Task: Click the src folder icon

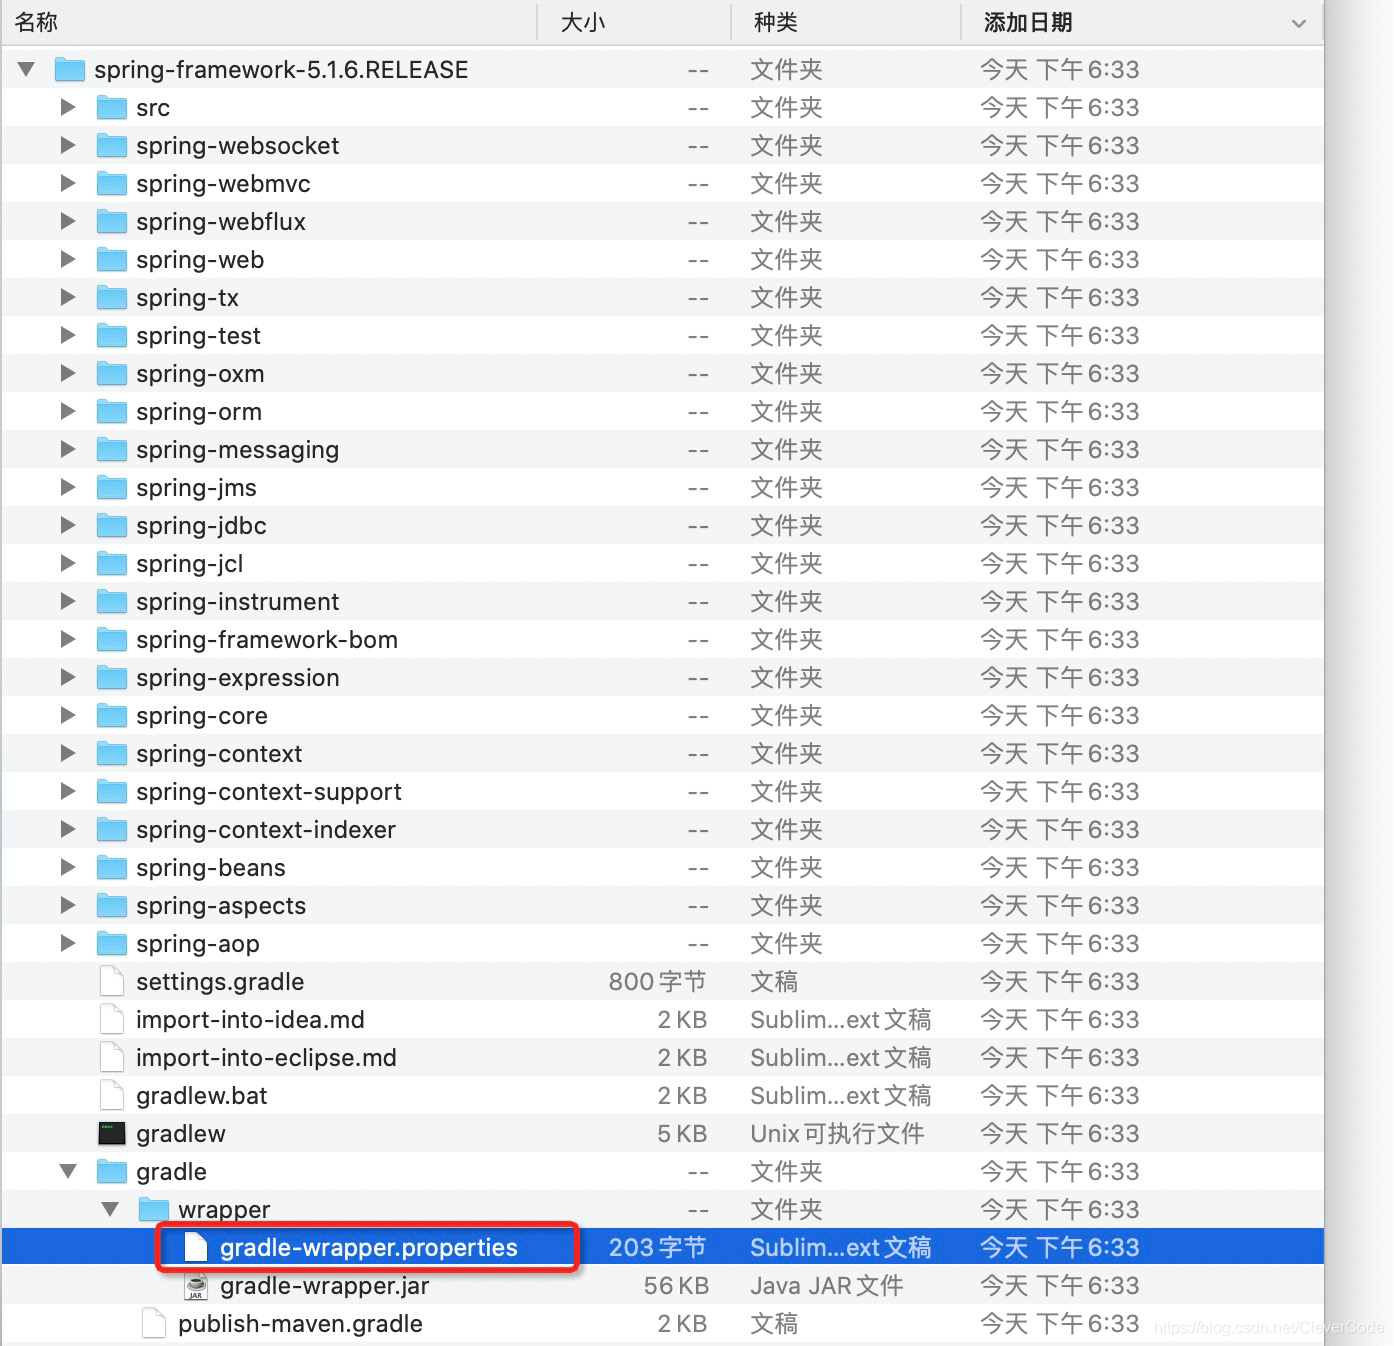Action: 111,107
